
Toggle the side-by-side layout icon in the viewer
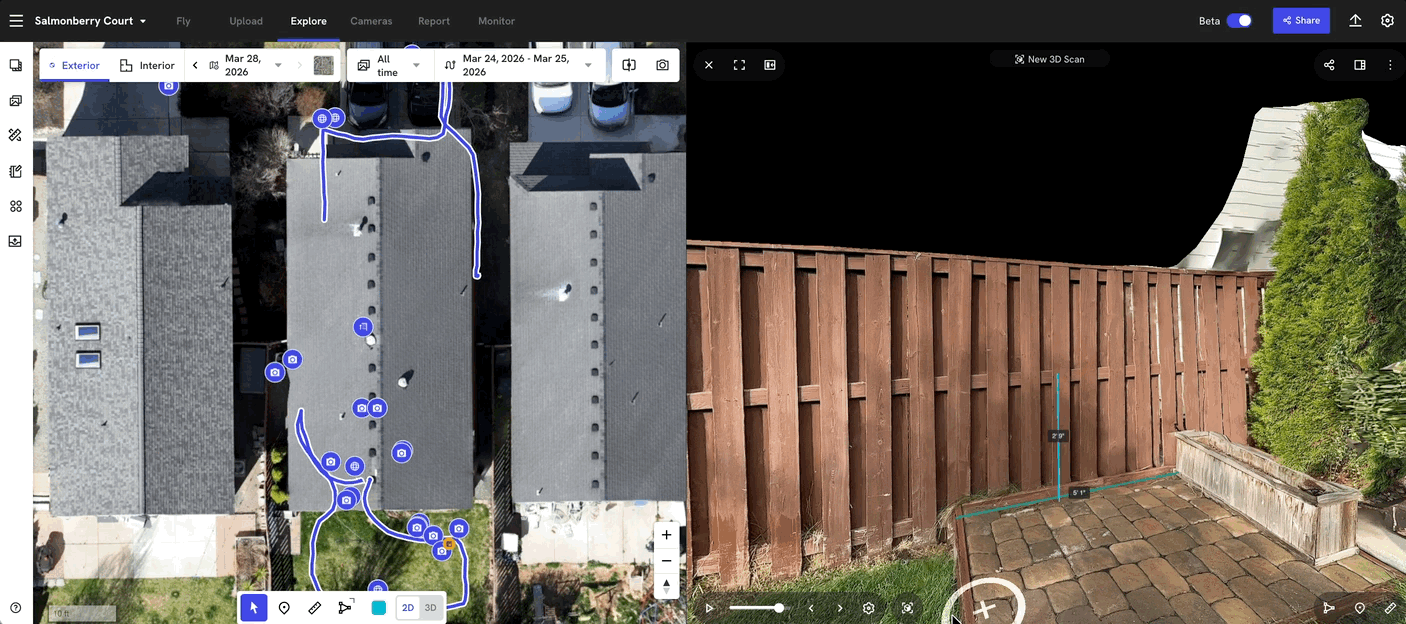[770, 65]
